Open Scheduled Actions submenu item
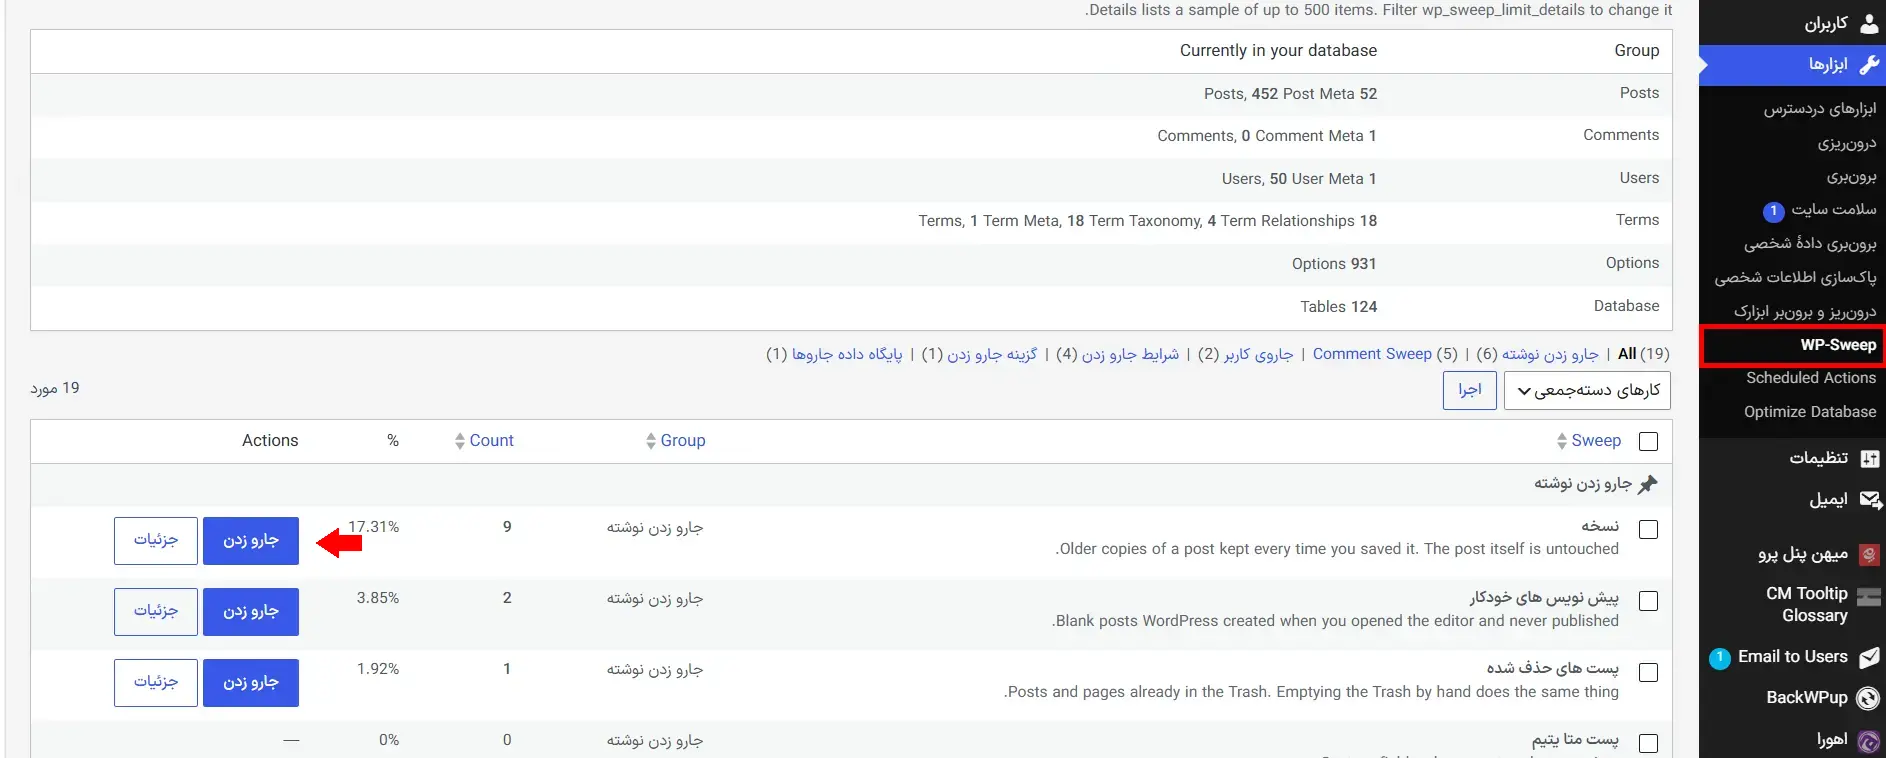1886x758 pixels. [x=1811, y=378]
